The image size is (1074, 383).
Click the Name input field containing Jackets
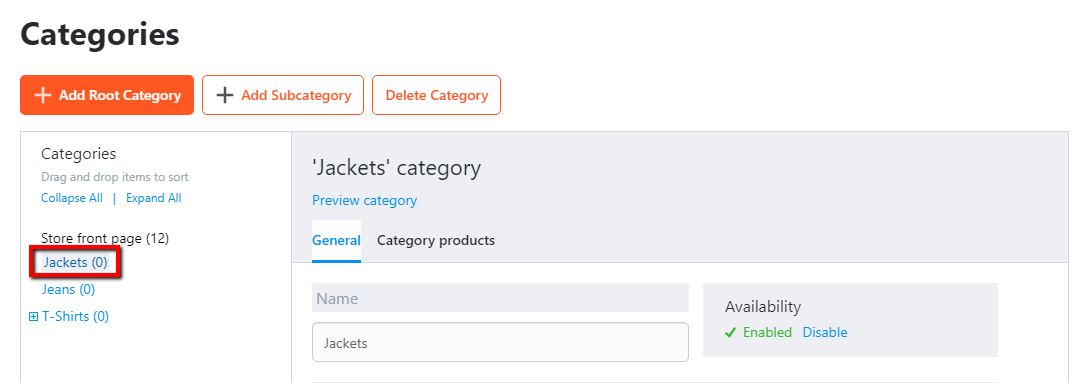pos(500,343)
